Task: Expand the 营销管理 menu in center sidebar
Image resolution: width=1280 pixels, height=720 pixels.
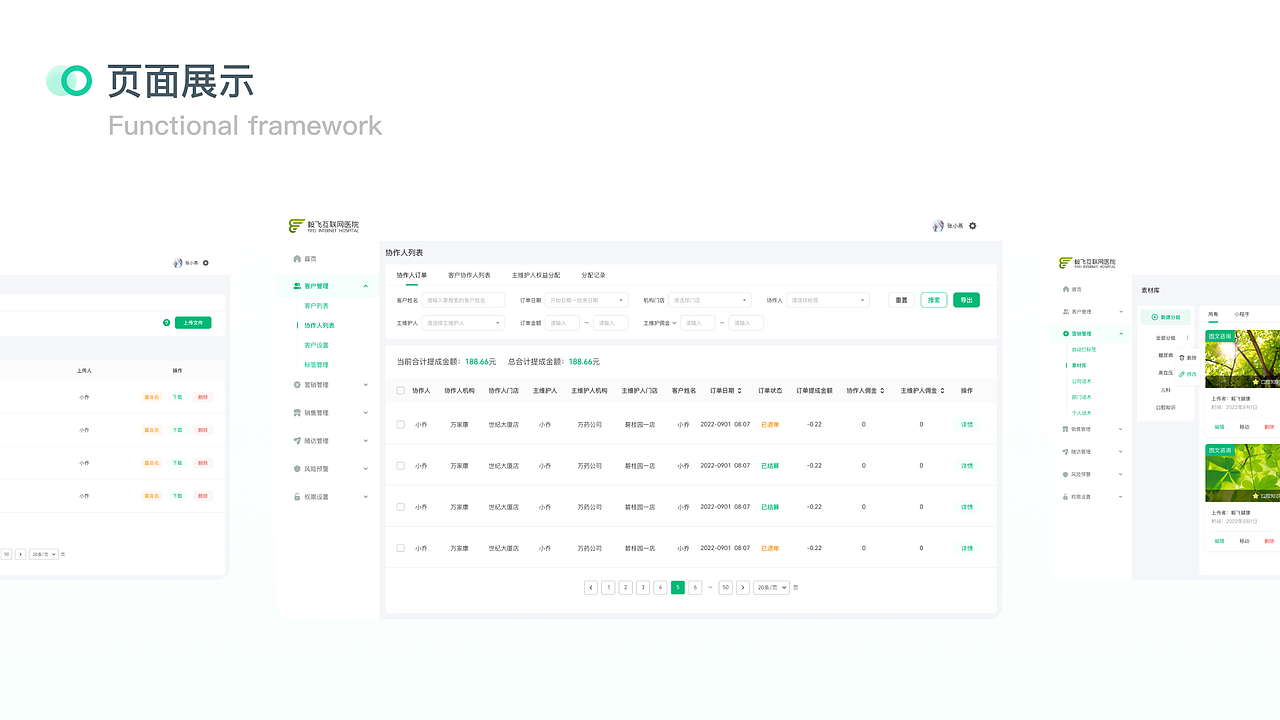Action: [366, 385]
